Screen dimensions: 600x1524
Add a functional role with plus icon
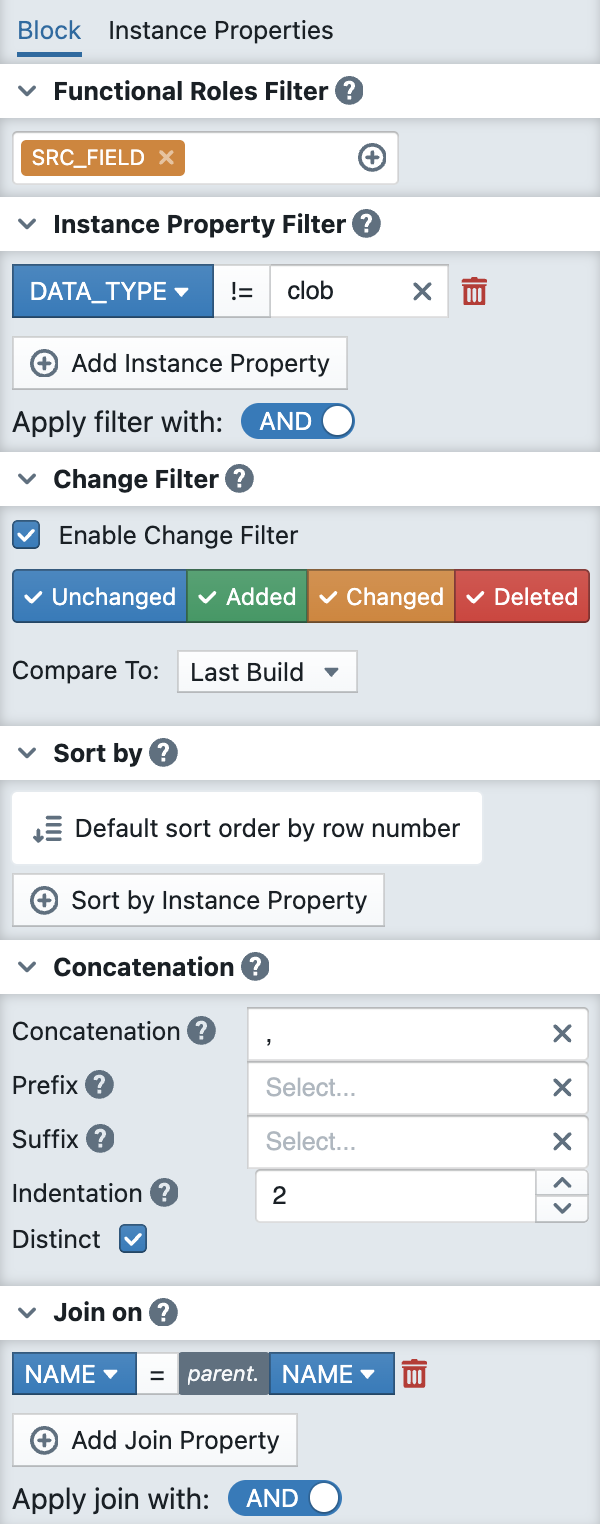point(372,158)
